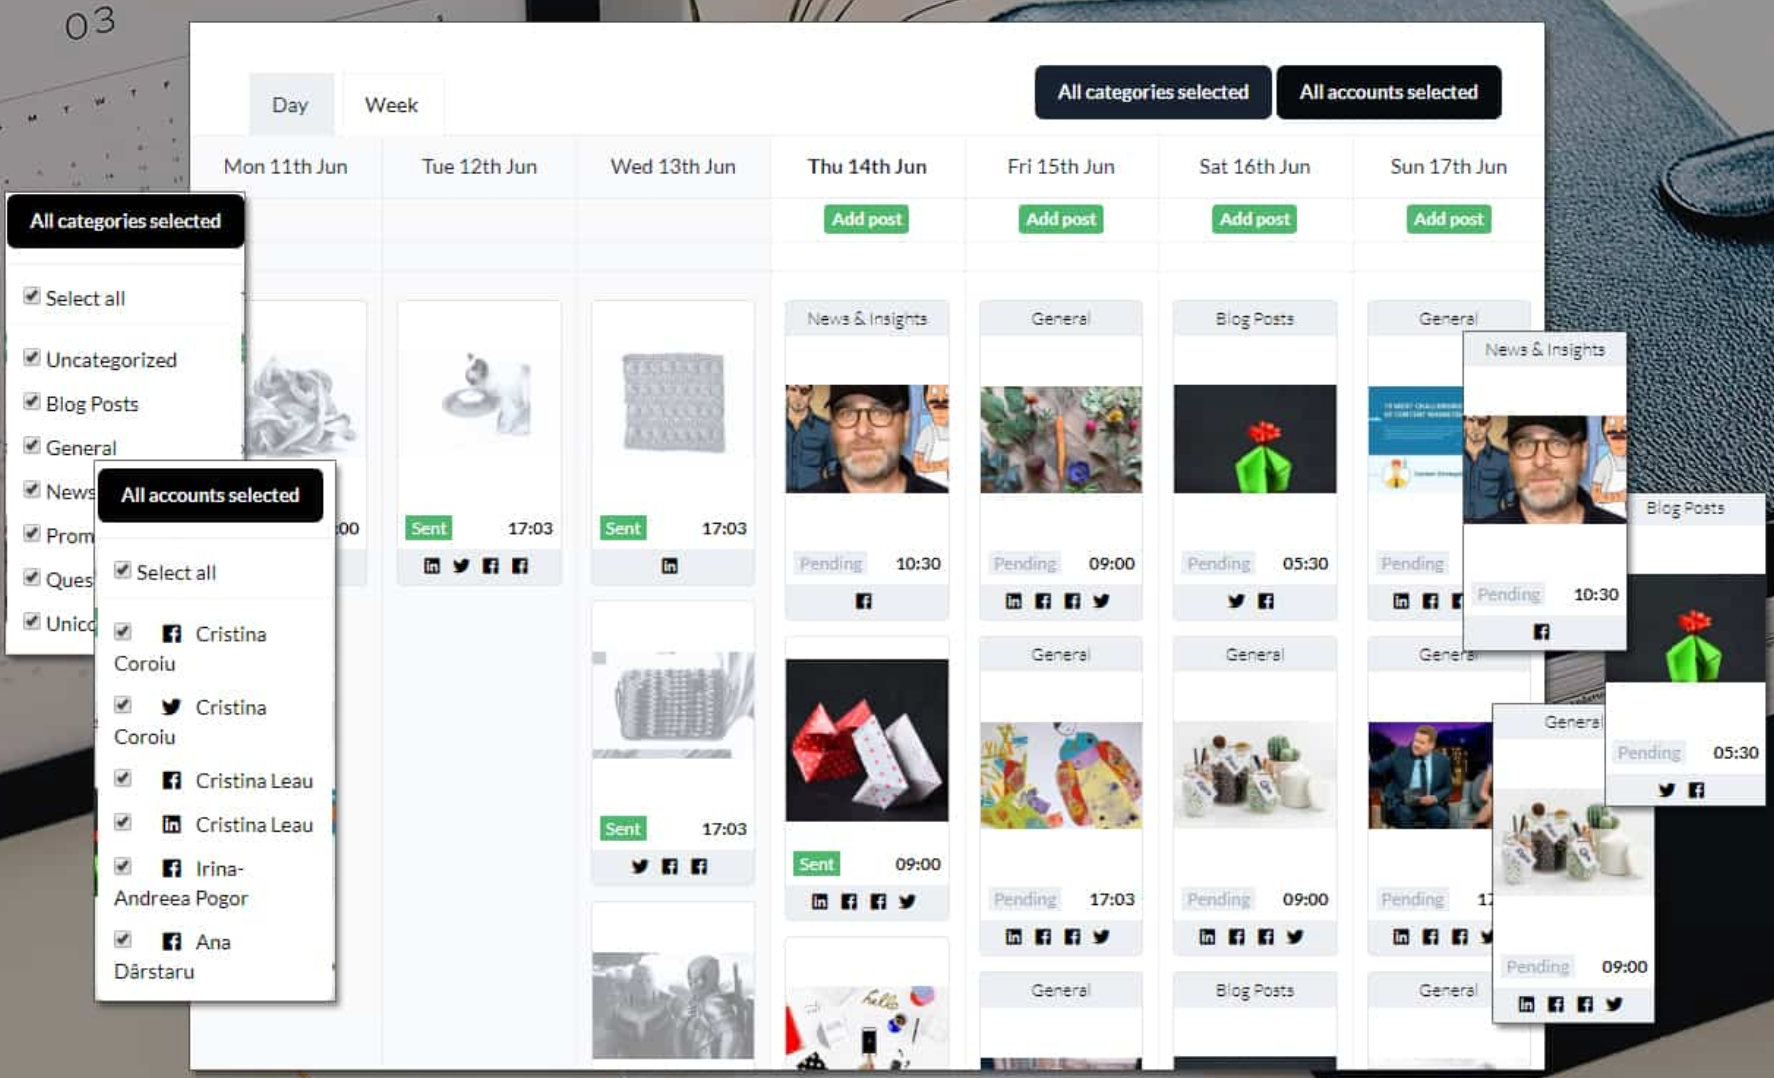Click the LinkedIn icon next to Cristina Leau
This screenshot has width=1774, height=1078.
pos(171,824)
